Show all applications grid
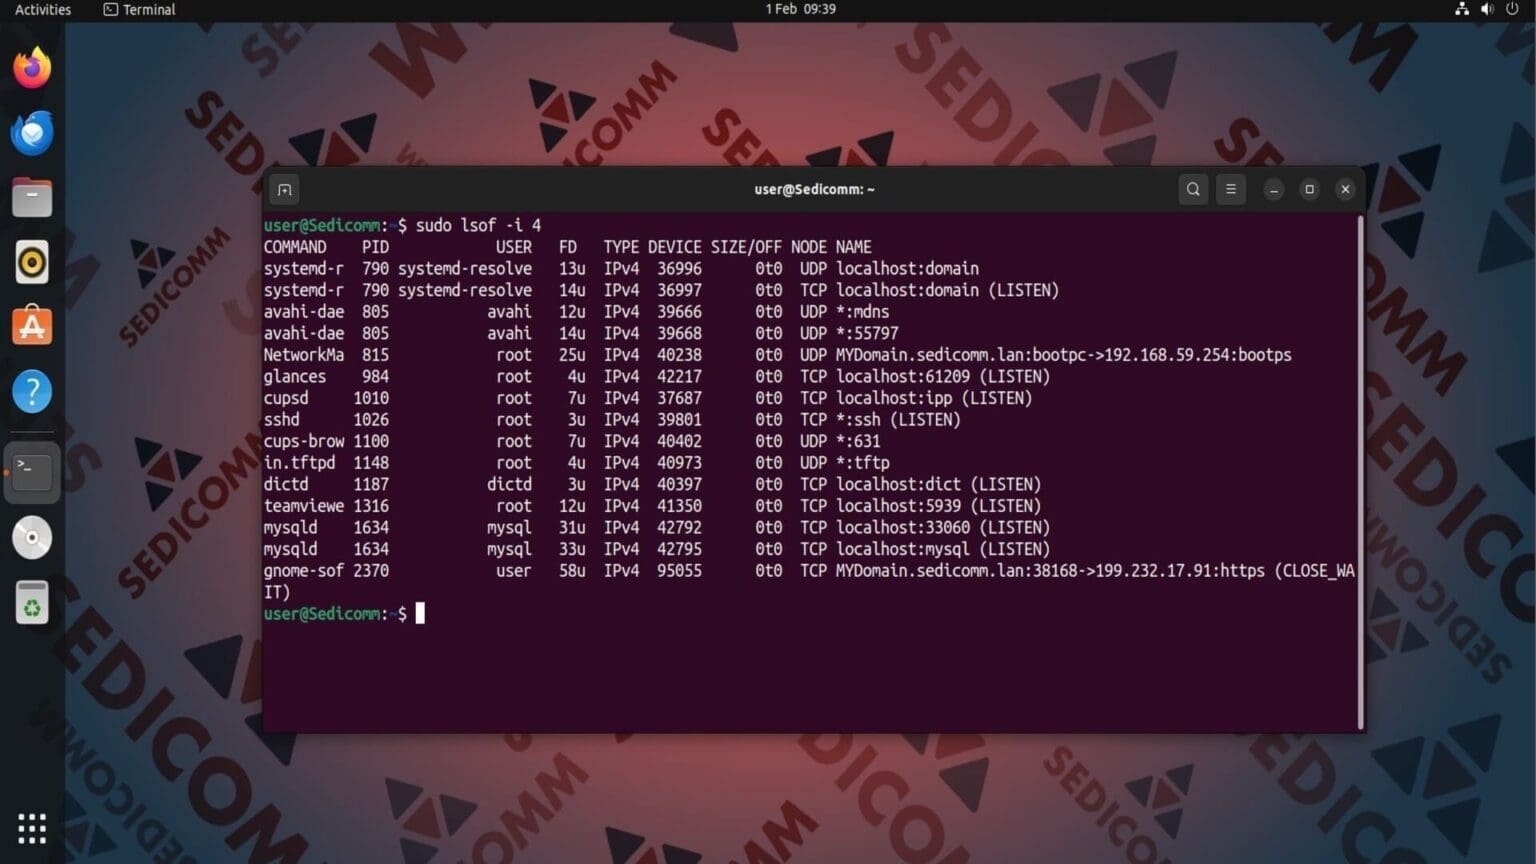The height and width of the screenshot is (864, 1536). (x=32, y=828)
